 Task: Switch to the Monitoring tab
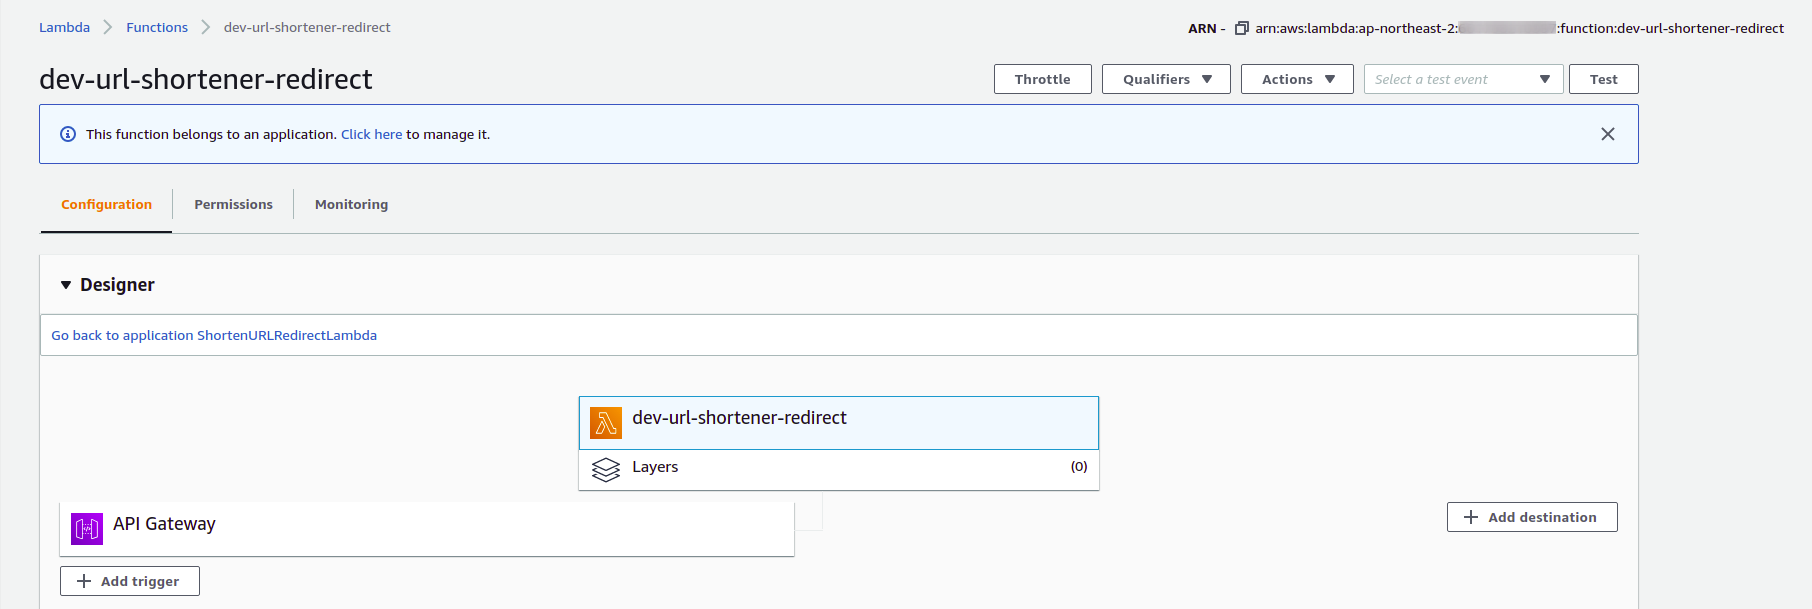point(351,204)
